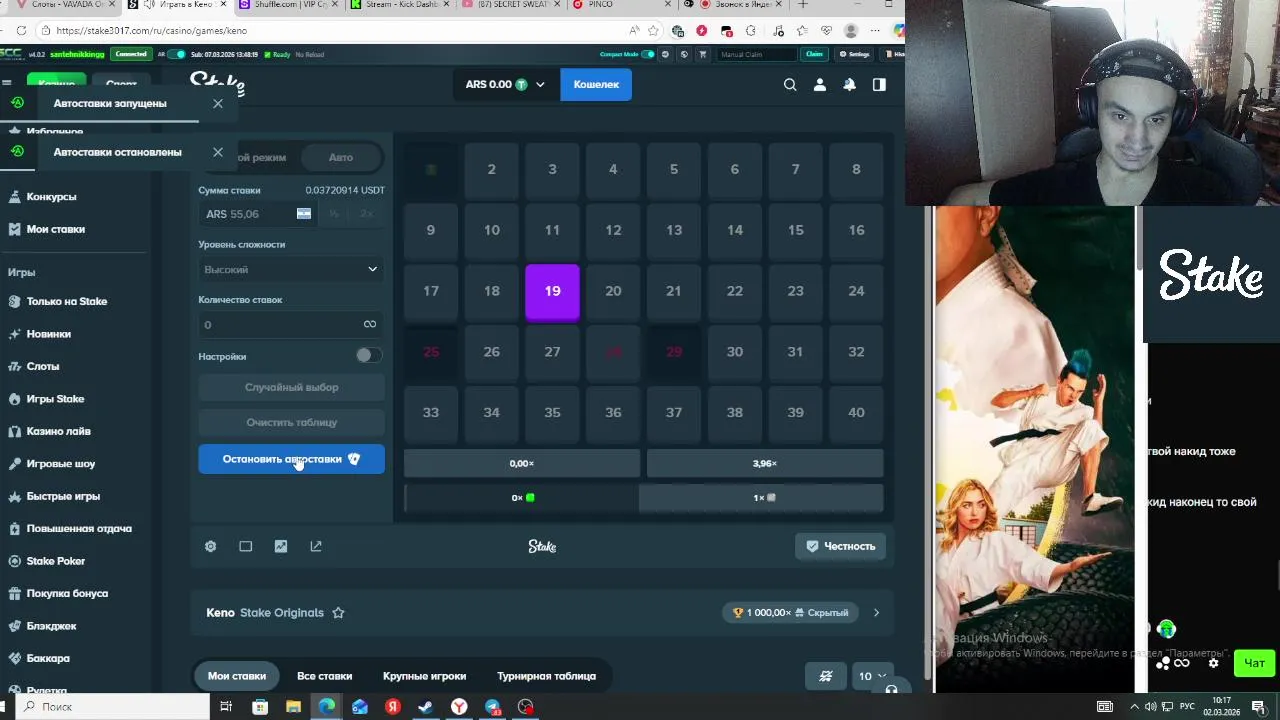Open Турнирная таблица tab
Screen dimensions: 1280x720
(x=546, y=676)
